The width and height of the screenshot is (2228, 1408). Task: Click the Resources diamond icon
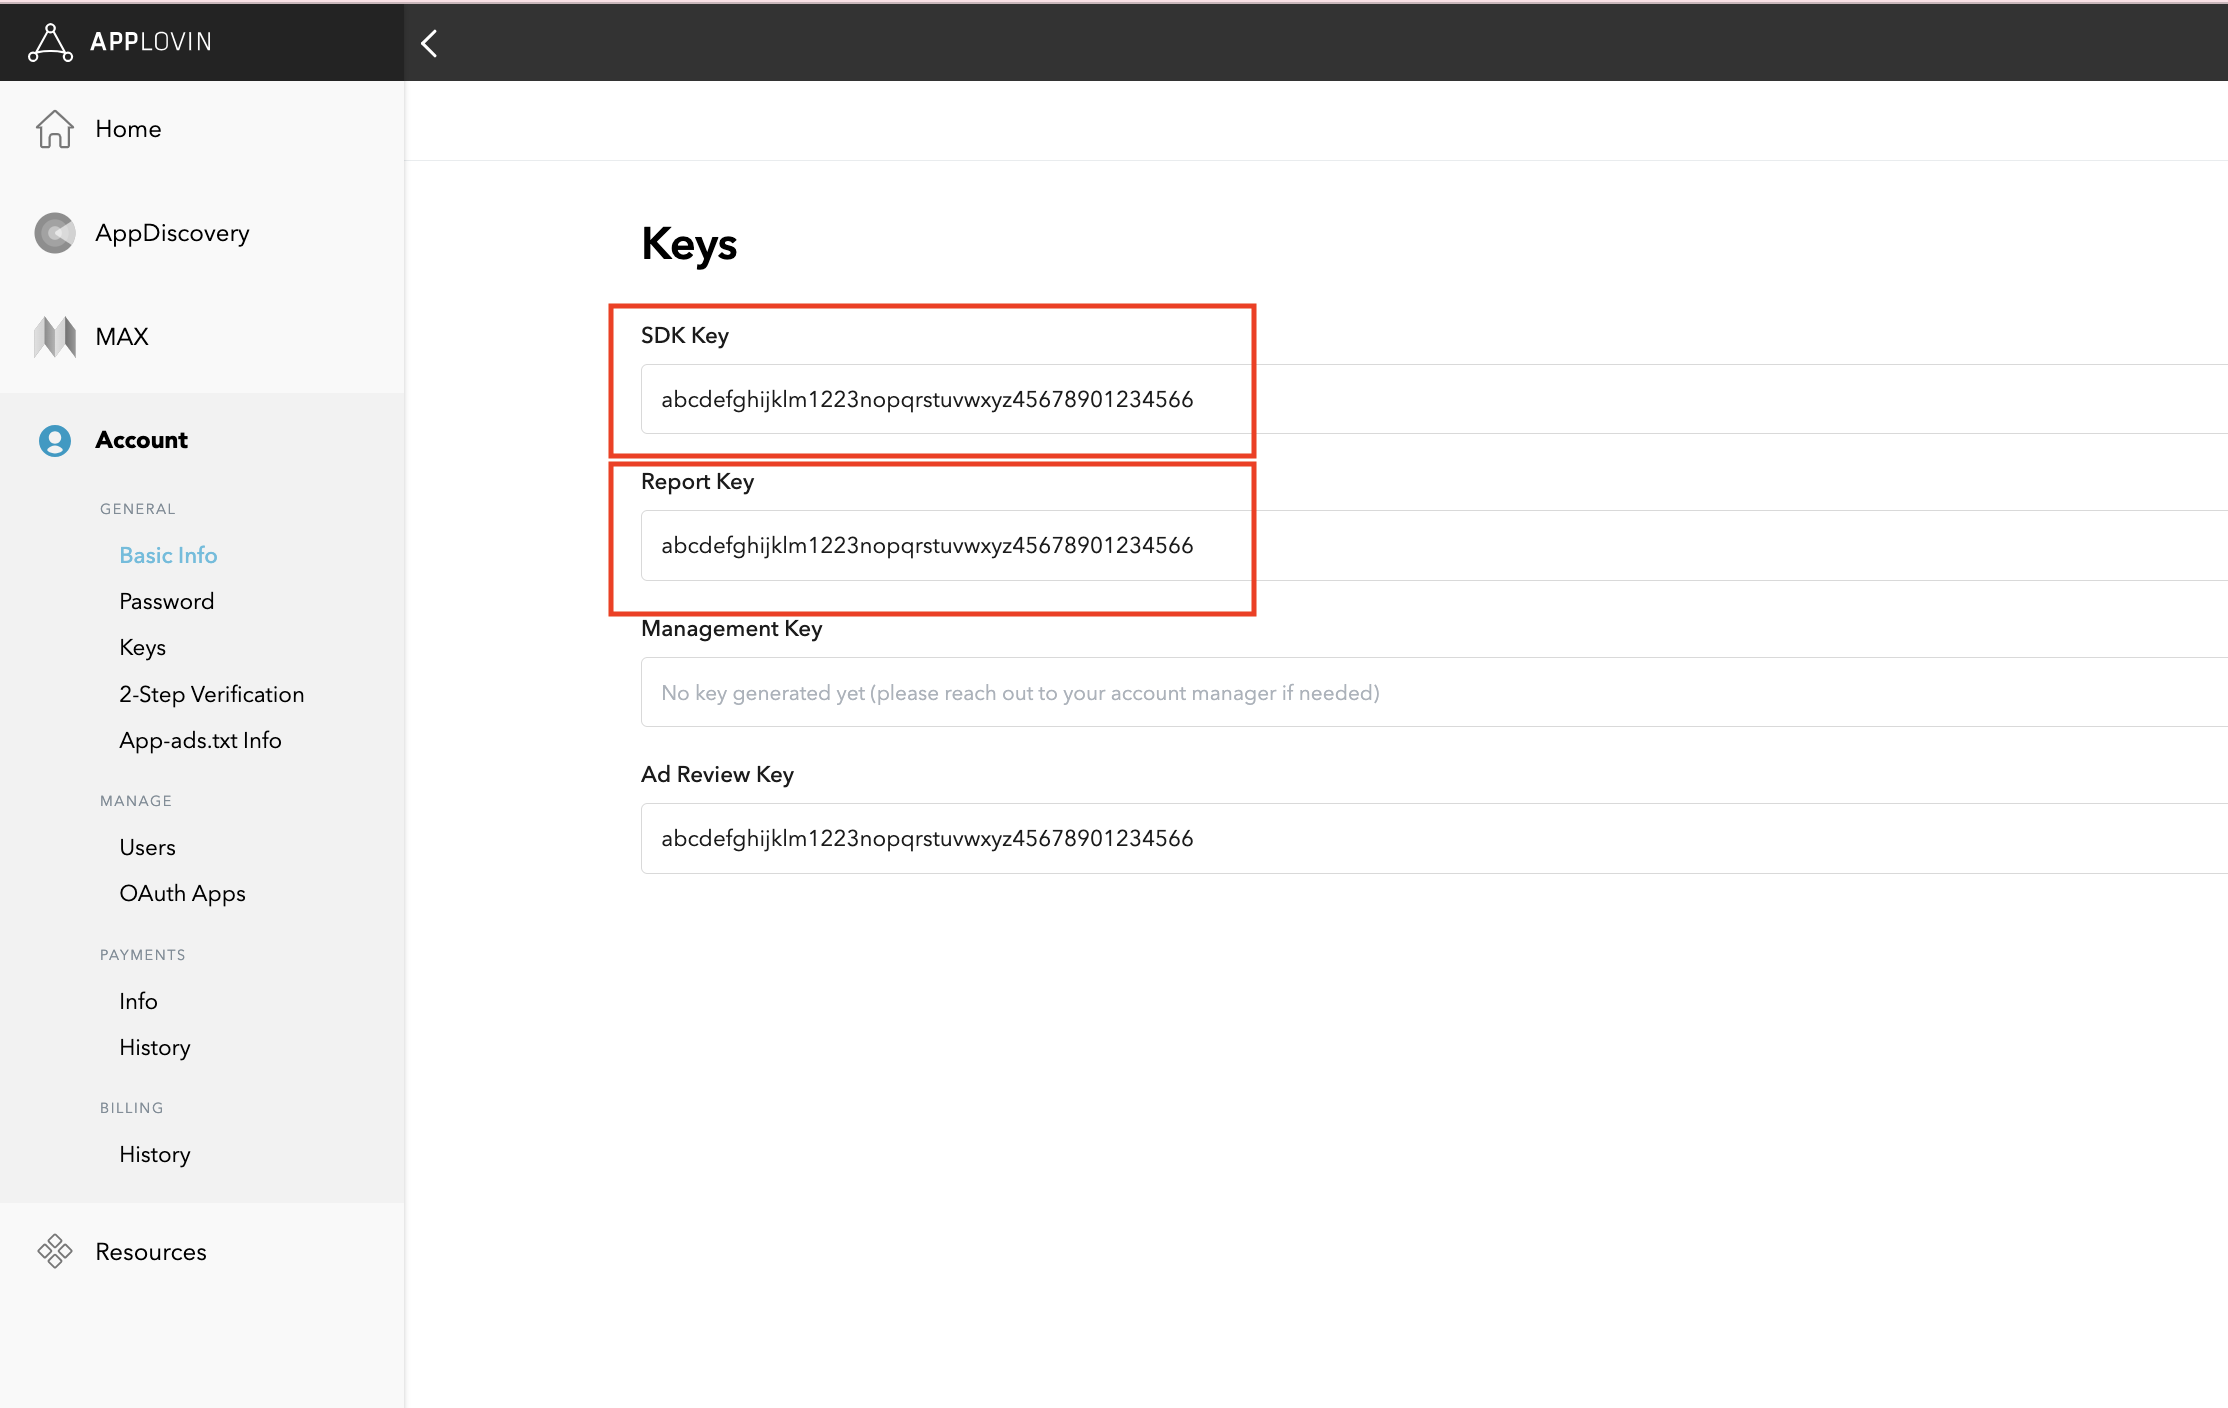point(55,1251)
